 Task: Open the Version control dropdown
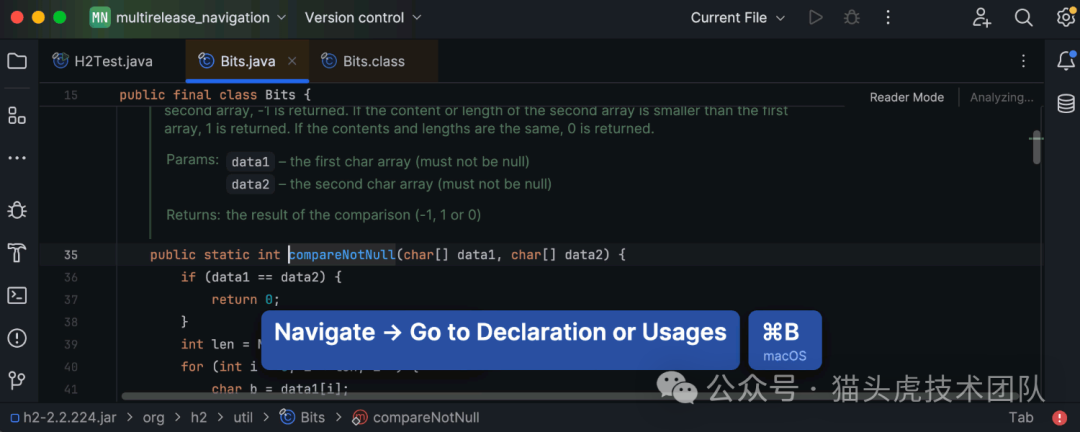point(363,18)
